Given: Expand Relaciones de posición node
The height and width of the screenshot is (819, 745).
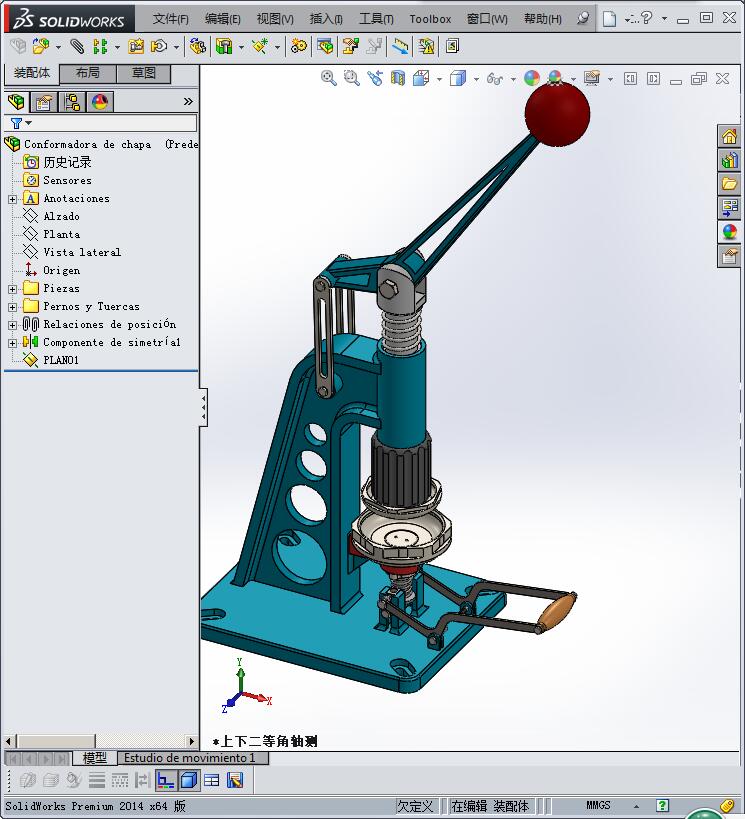Looking at the screenshot, I should (x=12, y=325).
